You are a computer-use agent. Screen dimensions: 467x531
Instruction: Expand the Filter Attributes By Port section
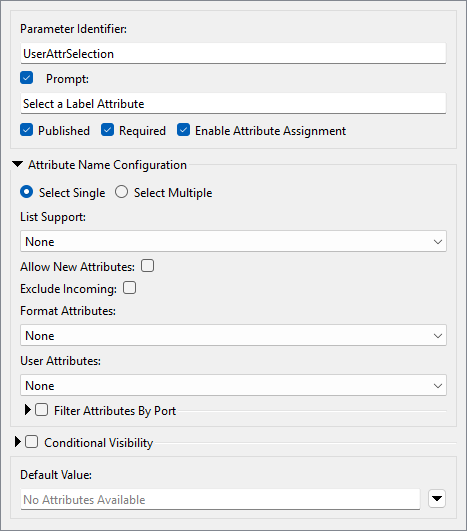coord(28,410)
